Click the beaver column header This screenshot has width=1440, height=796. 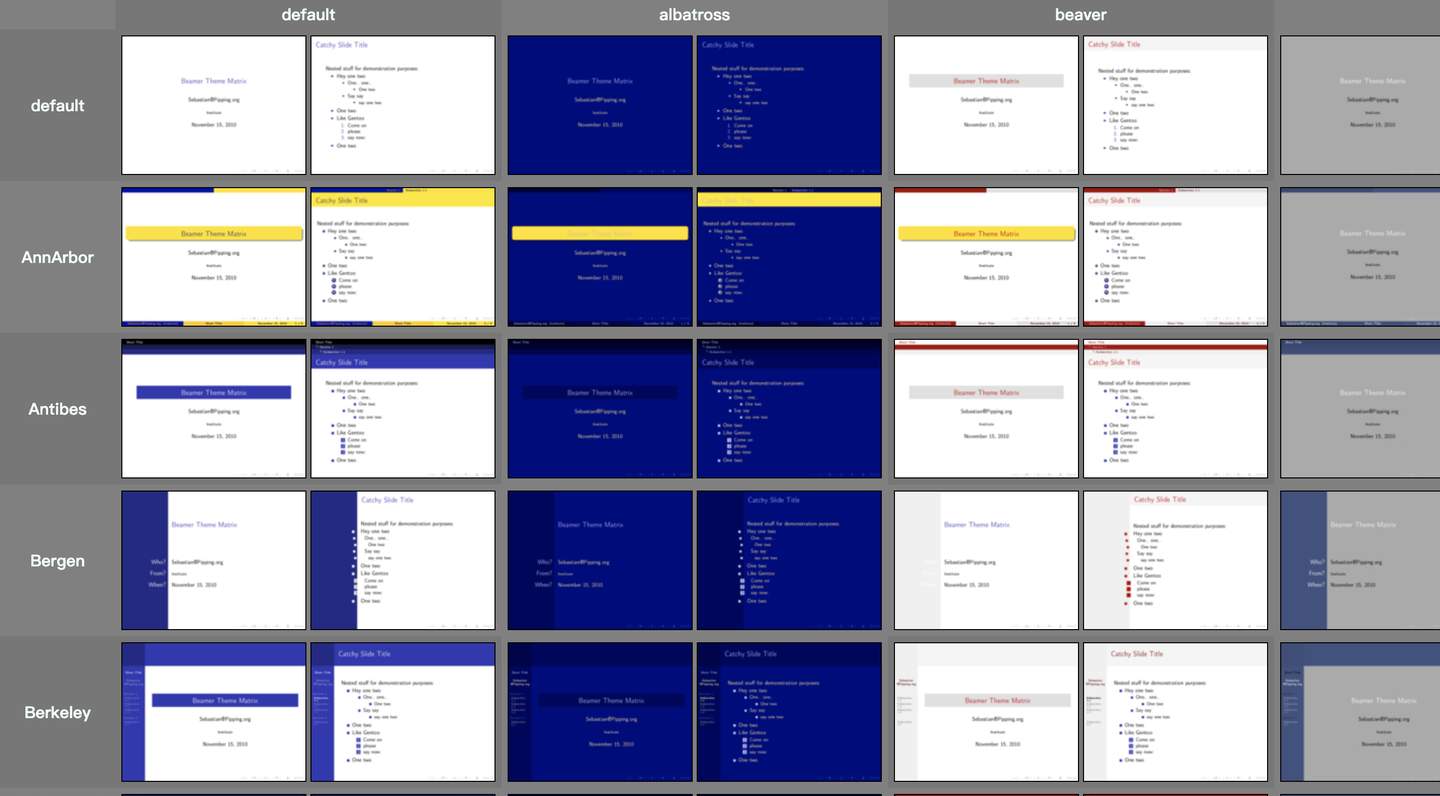coord(1080,15)
